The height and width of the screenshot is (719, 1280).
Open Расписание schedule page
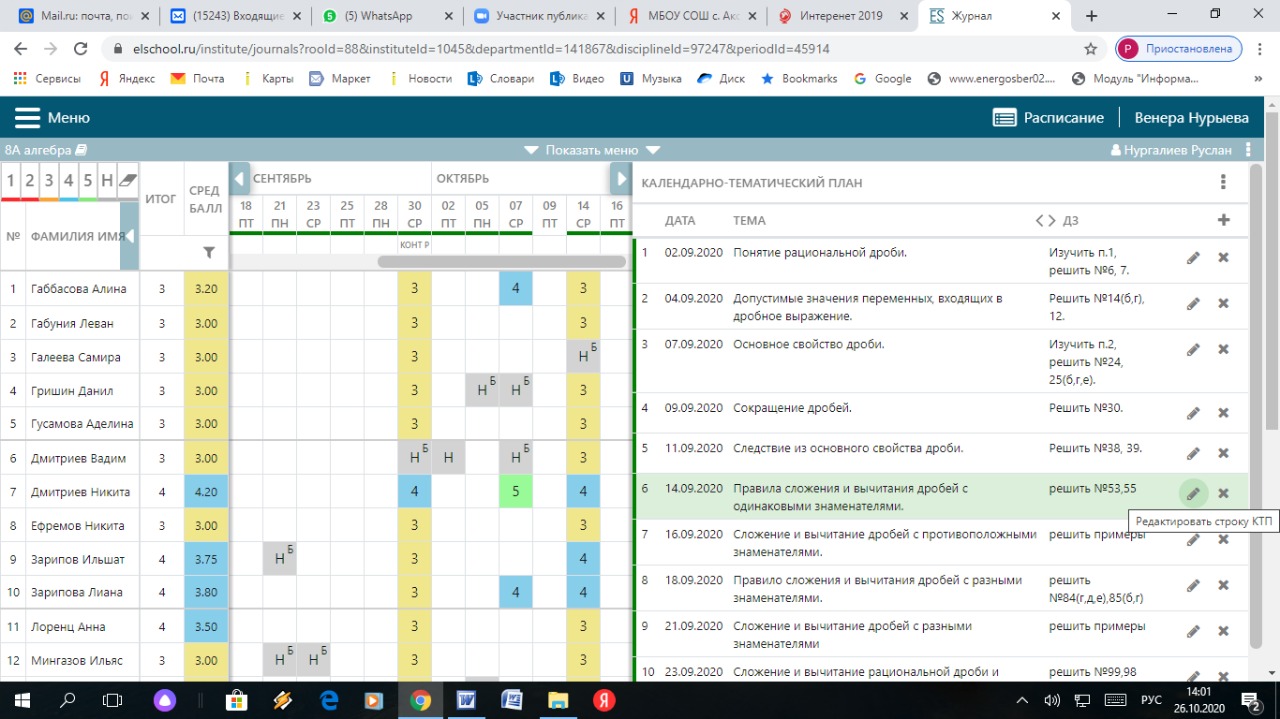point(1048,118)
